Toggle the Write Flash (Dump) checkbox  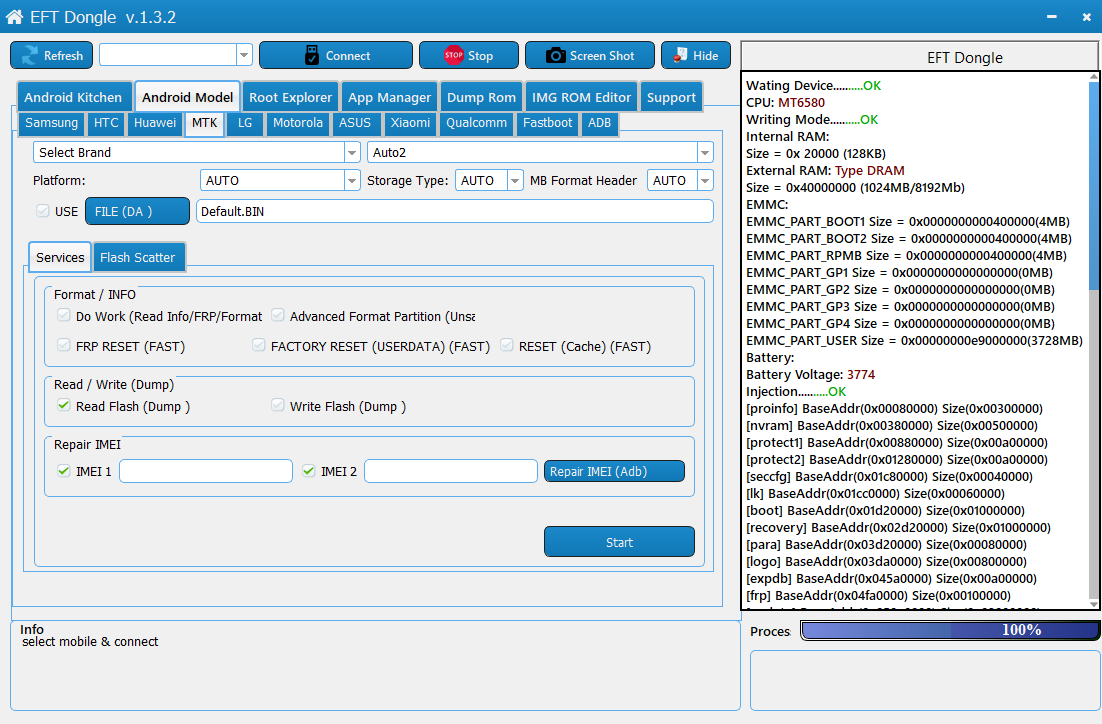point(277,404)
